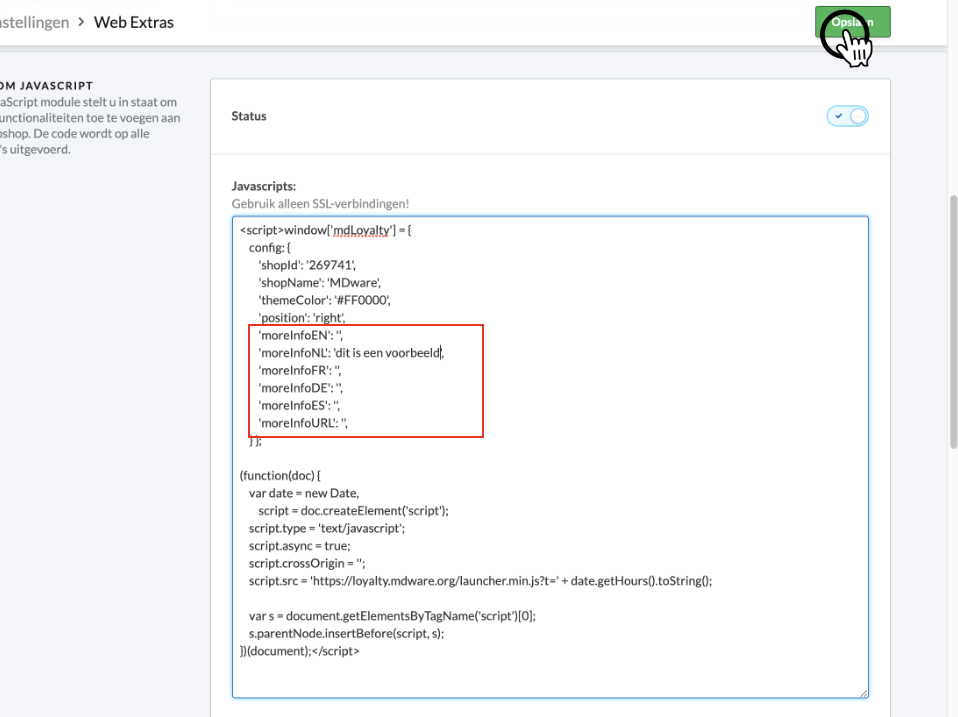Click the doc.createElement('script') line
The image size is (958, 717).
(353, 511)
